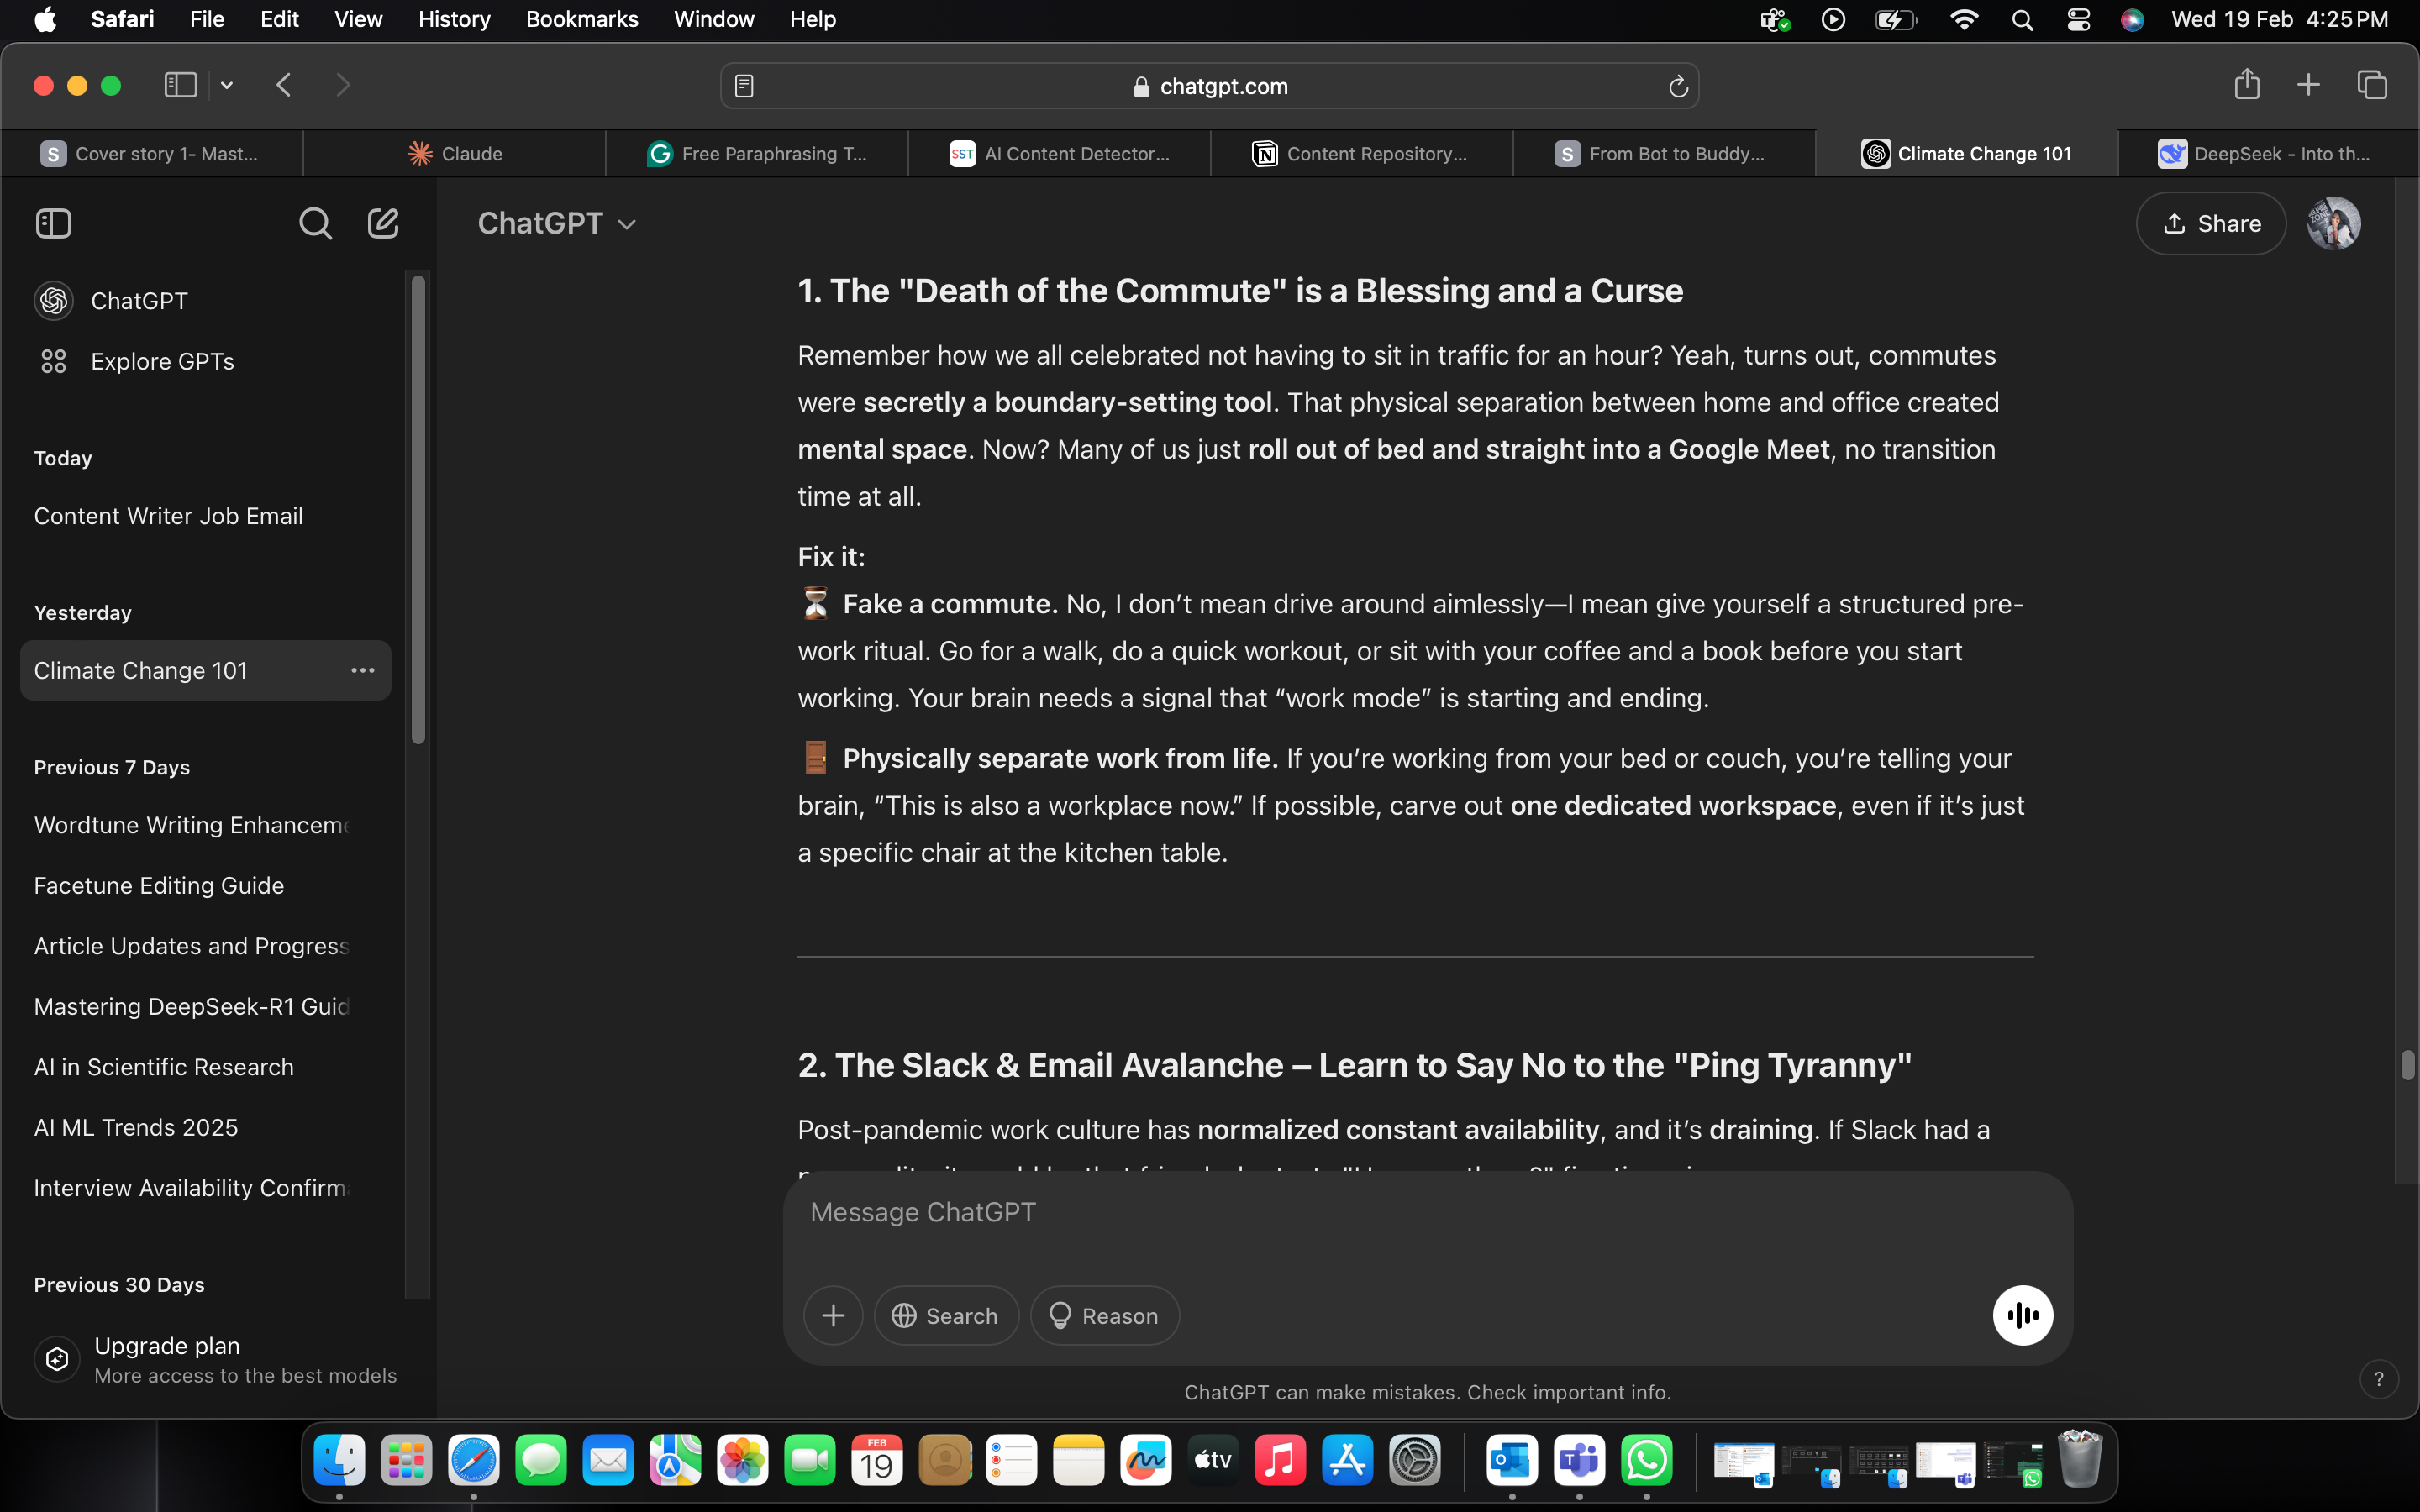The image size is (2420, 1512).
Task: Click the sidebar chat list scrollbar
Action: click(x=418, y=510)
